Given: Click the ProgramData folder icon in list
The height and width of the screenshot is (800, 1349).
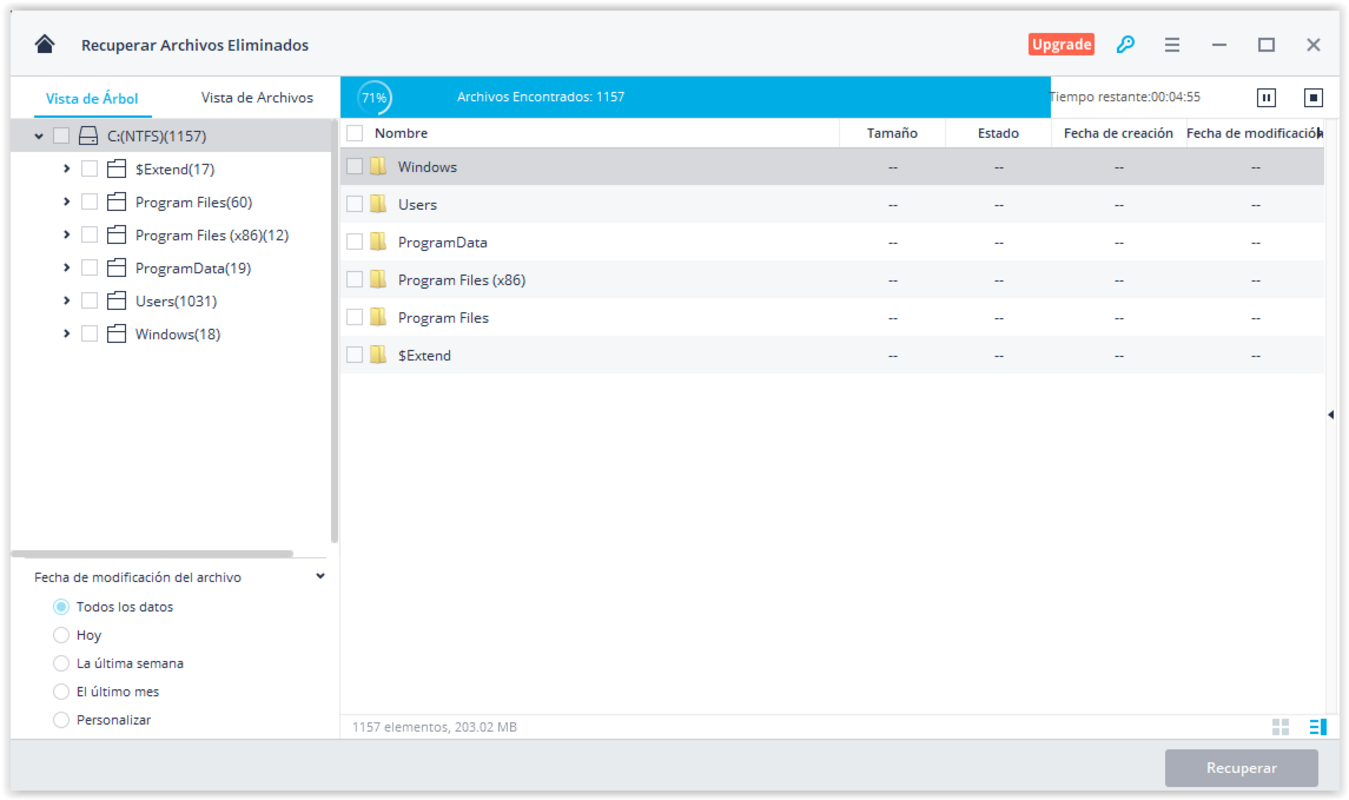Looking at the screenshot, I should [378, 242].
